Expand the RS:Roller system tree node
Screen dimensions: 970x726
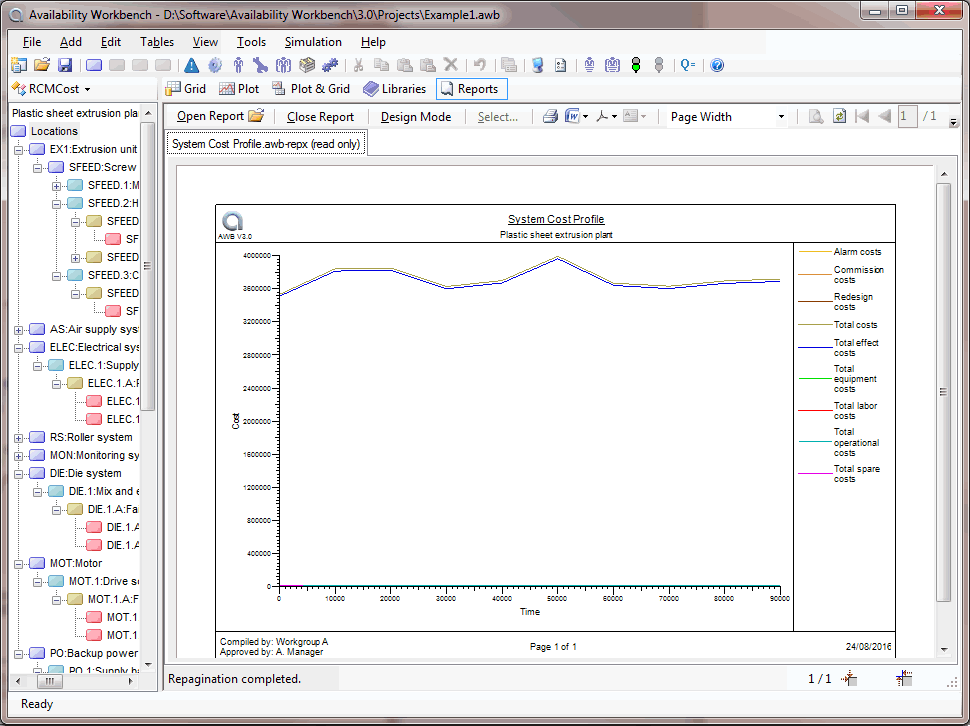coord(20,437)
